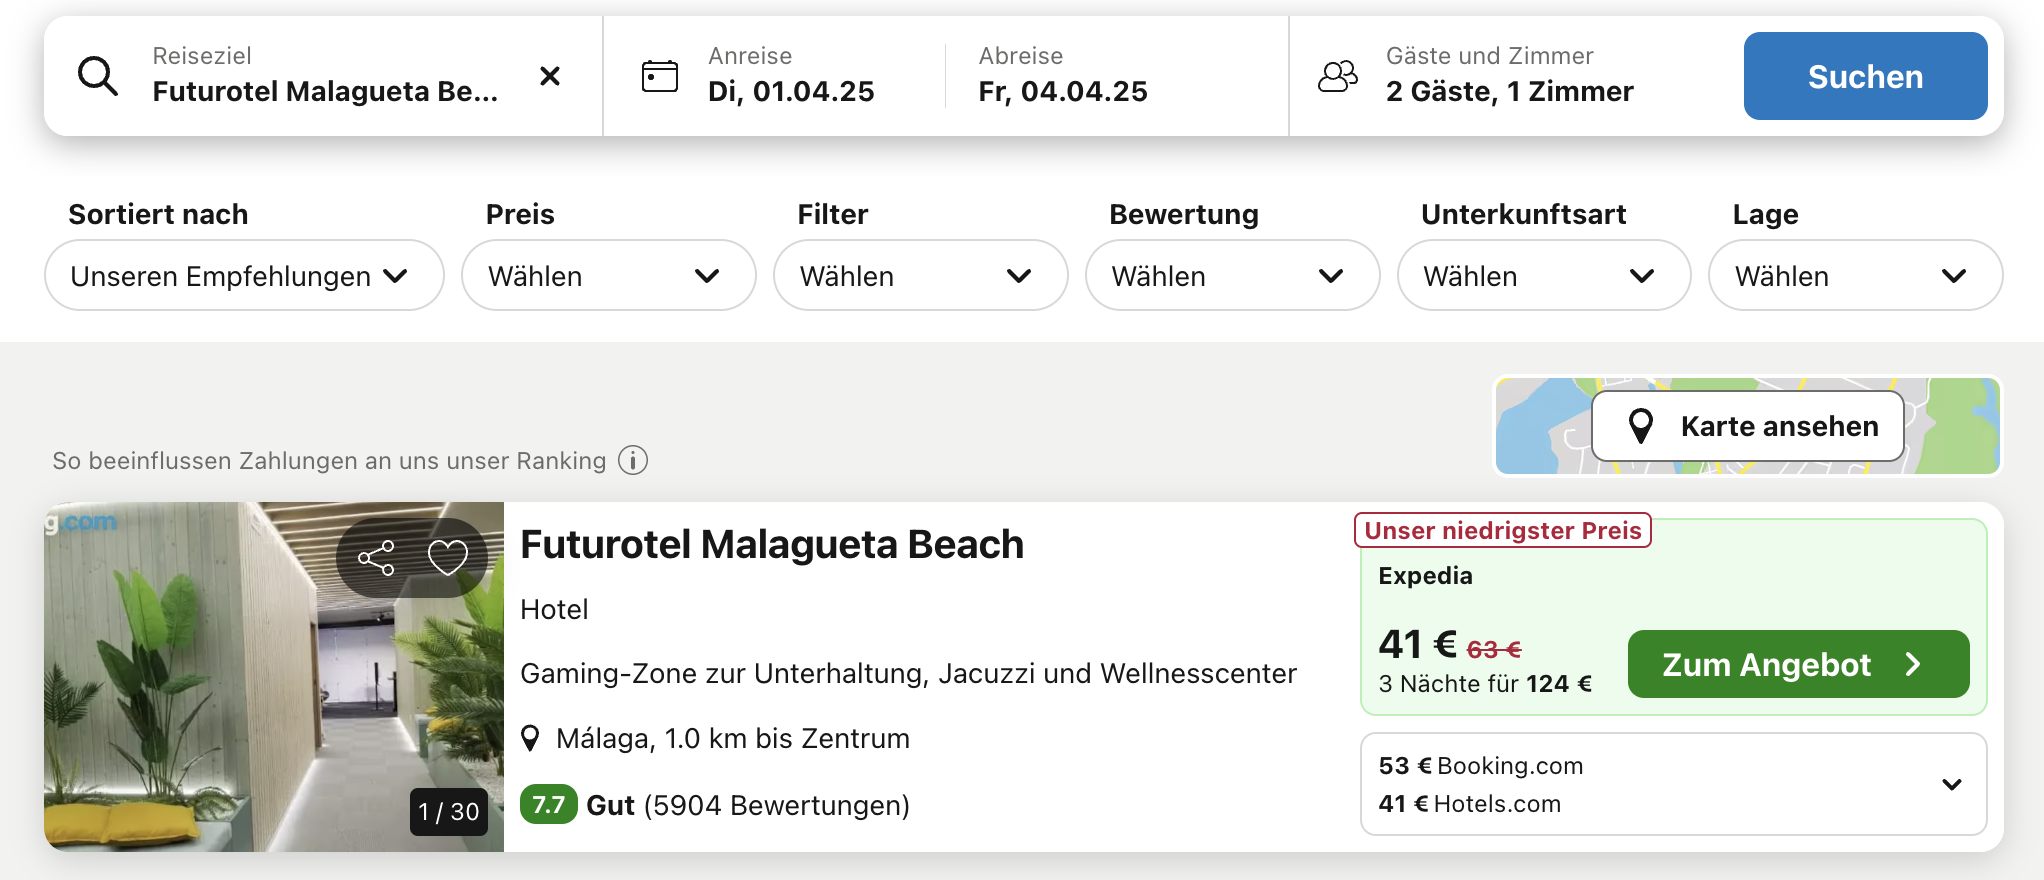Click location pin next to Málaga
2044x880 pixels.
pyautogui.click(x=531, y=739)
